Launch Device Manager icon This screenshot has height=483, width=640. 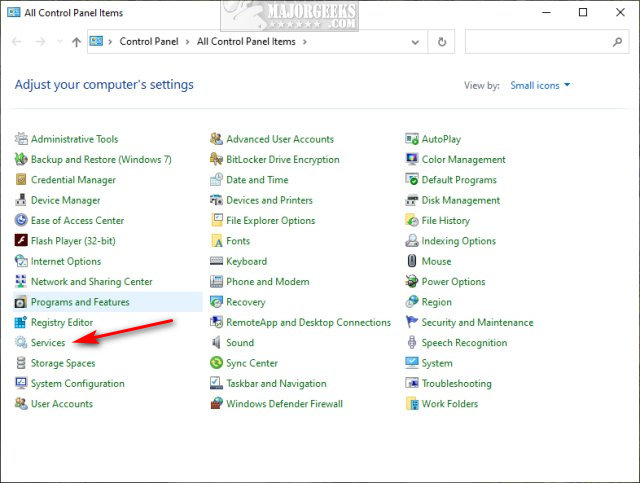[21, 200]
